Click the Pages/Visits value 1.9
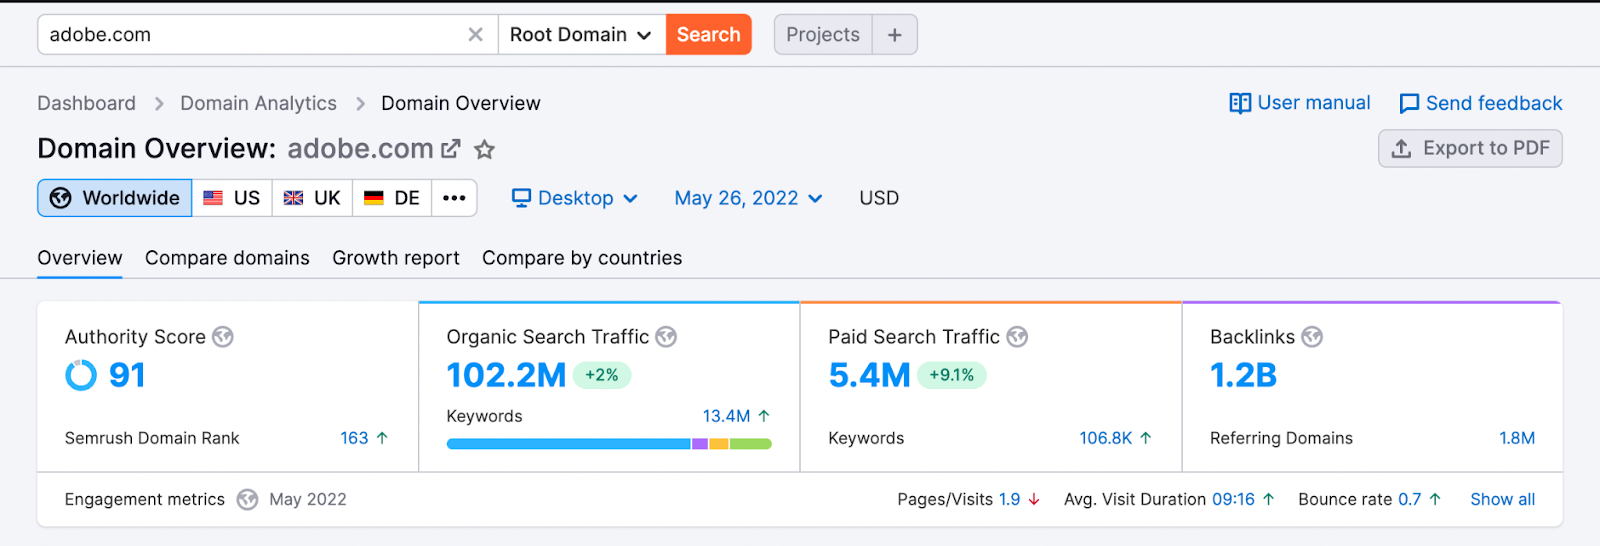This screenshot has width=1600, height=546. [1010, 499]
